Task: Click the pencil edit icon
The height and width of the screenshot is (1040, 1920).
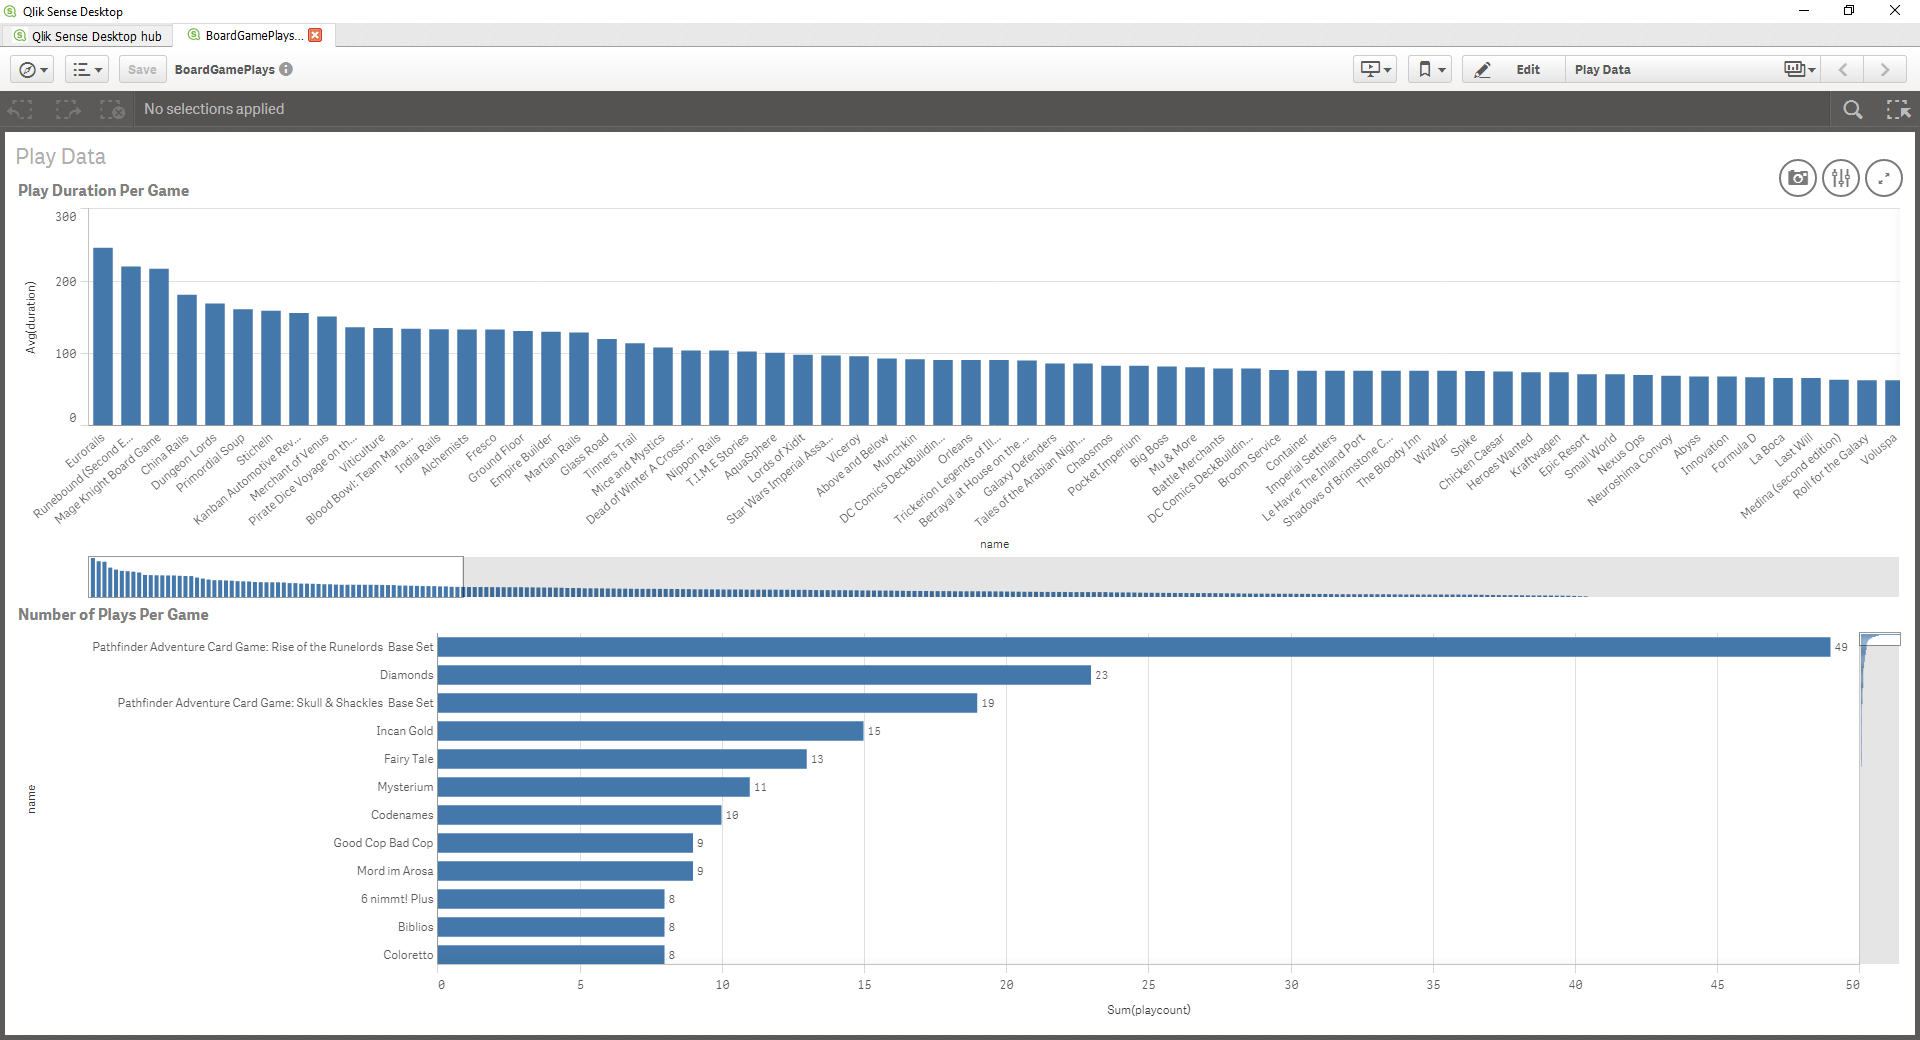Action: tap(1483, 69)
